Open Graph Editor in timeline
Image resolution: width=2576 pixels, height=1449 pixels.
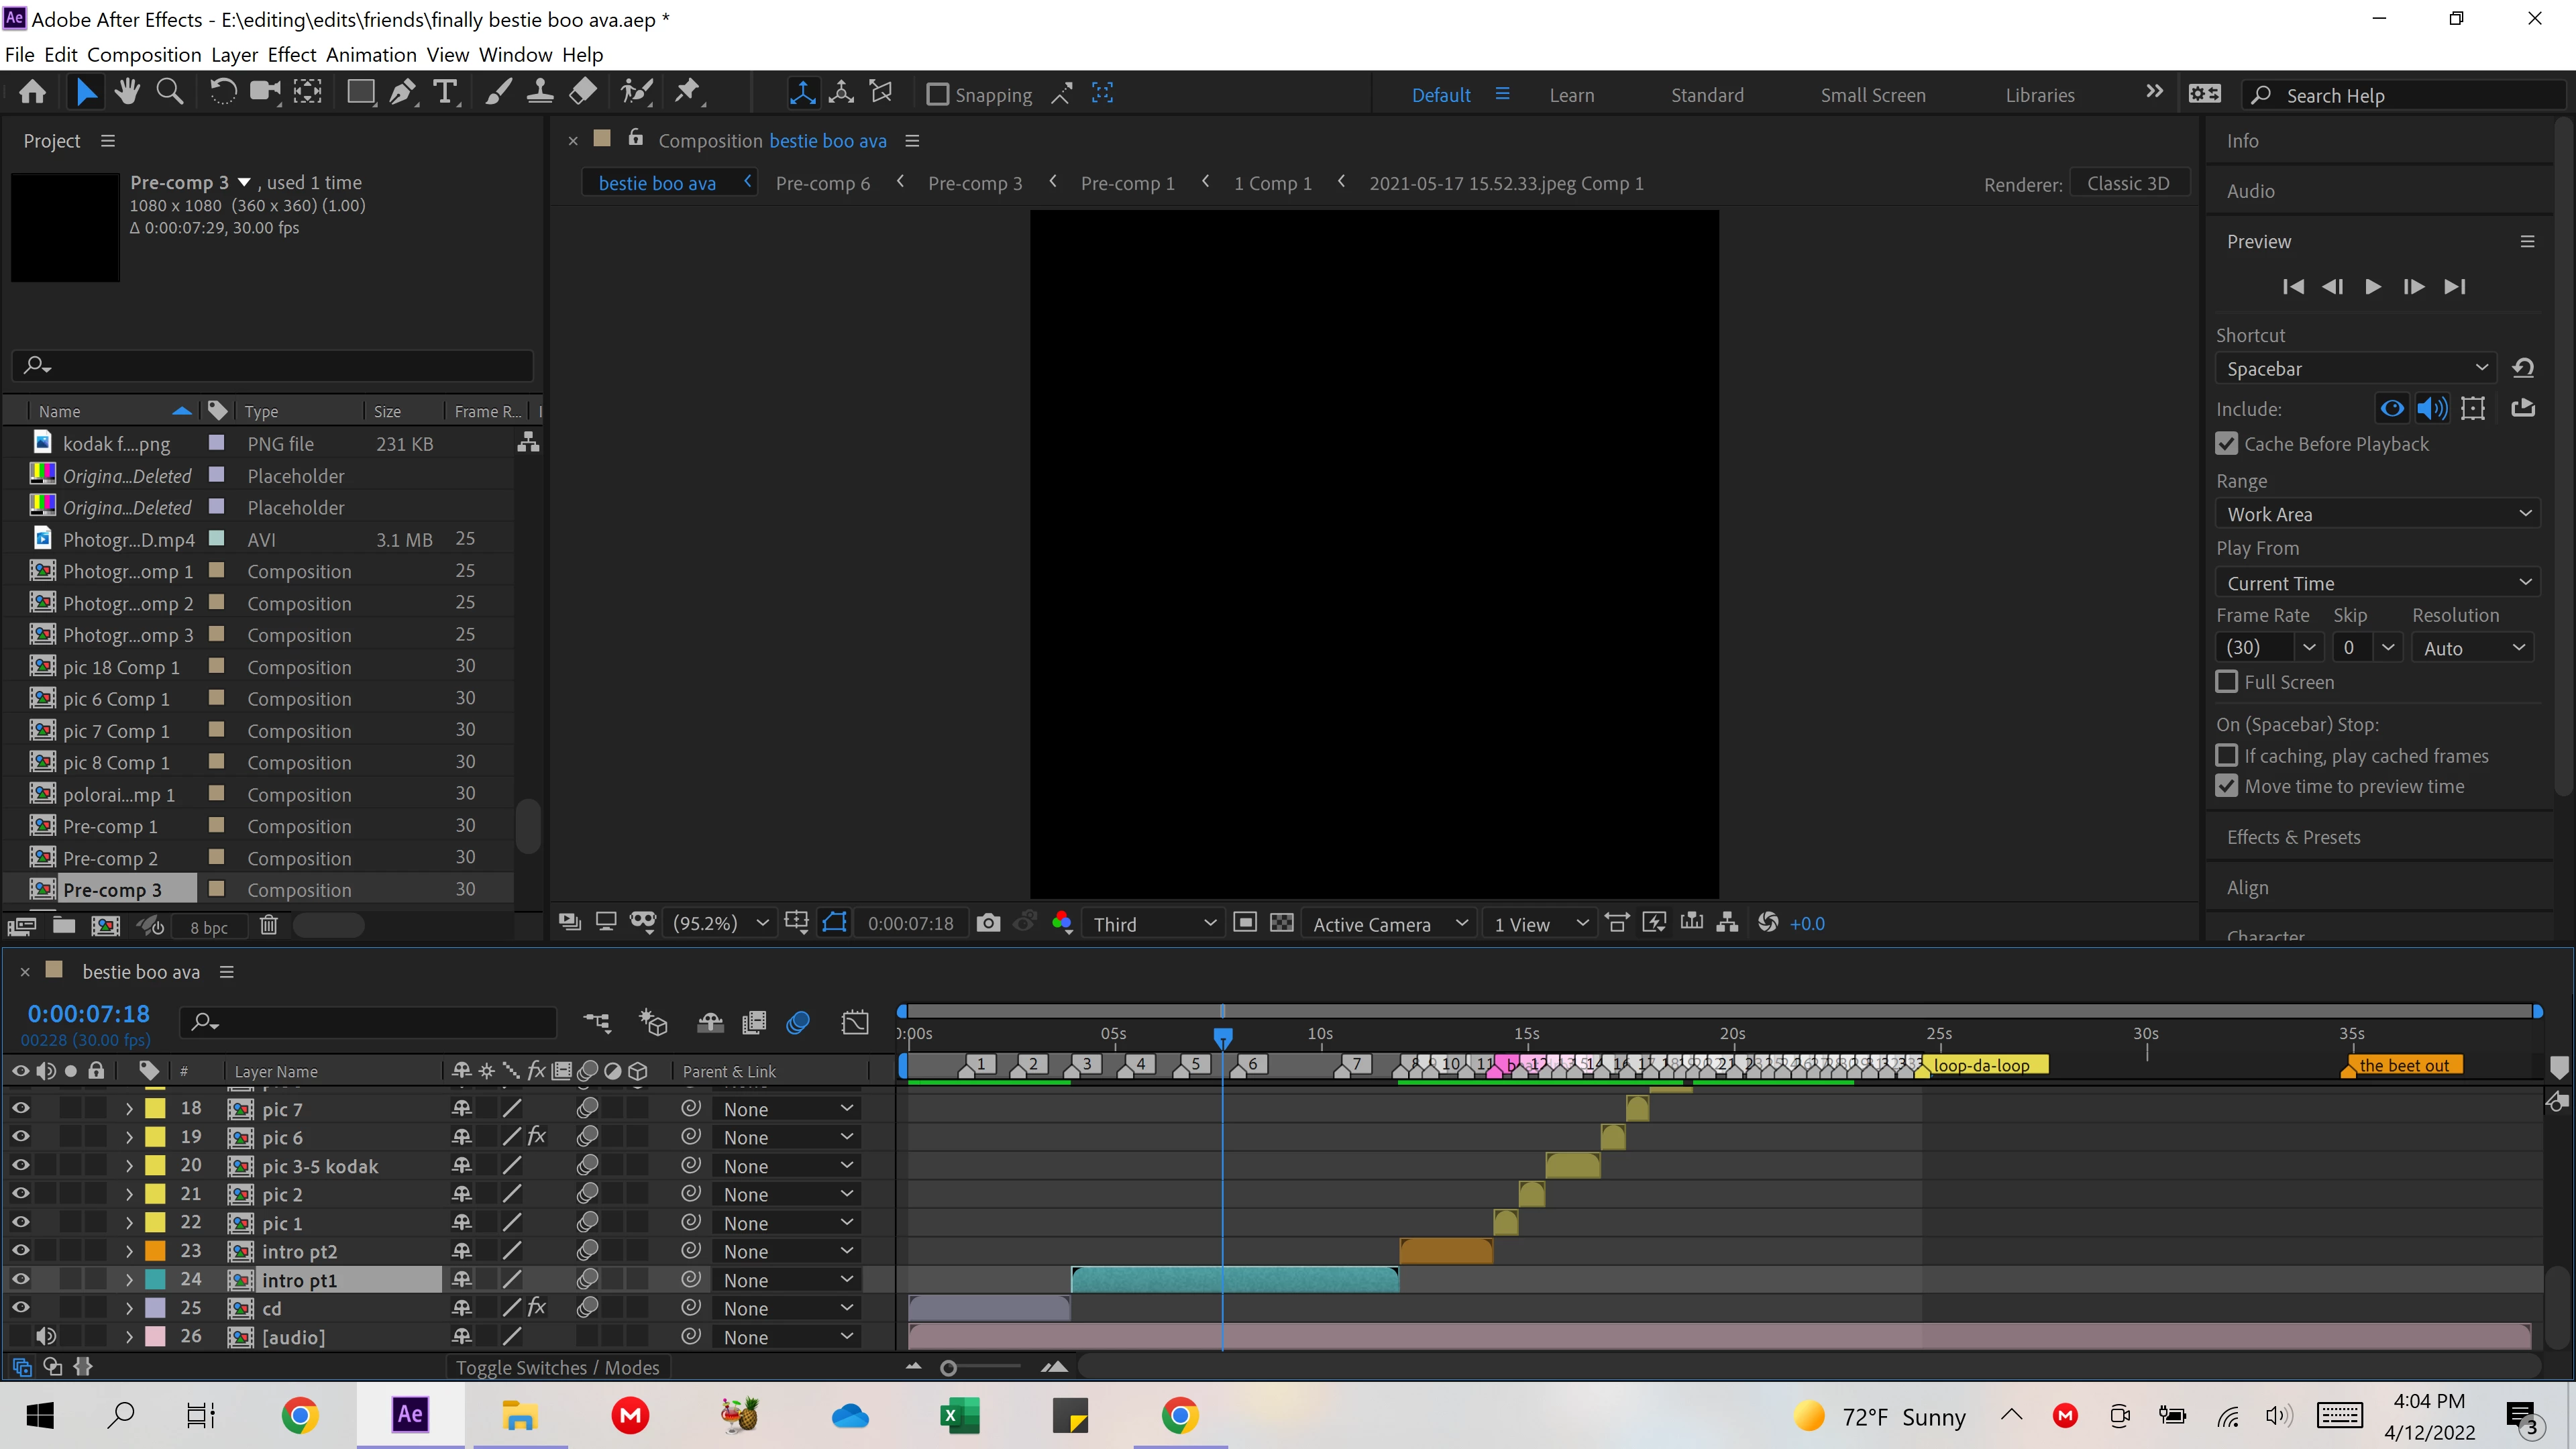pos(855,1022)
